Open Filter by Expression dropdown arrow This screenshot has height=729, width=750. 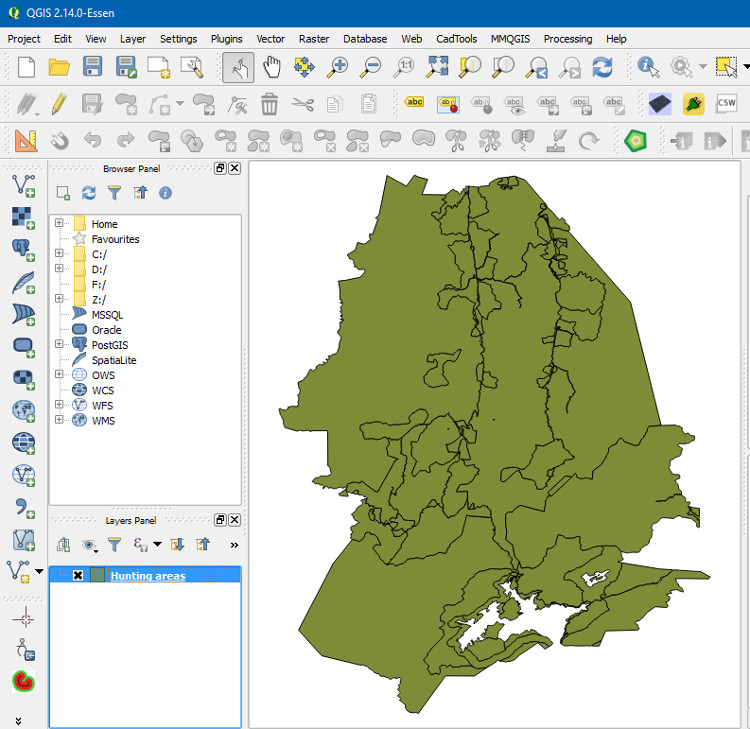coord(157,544)
